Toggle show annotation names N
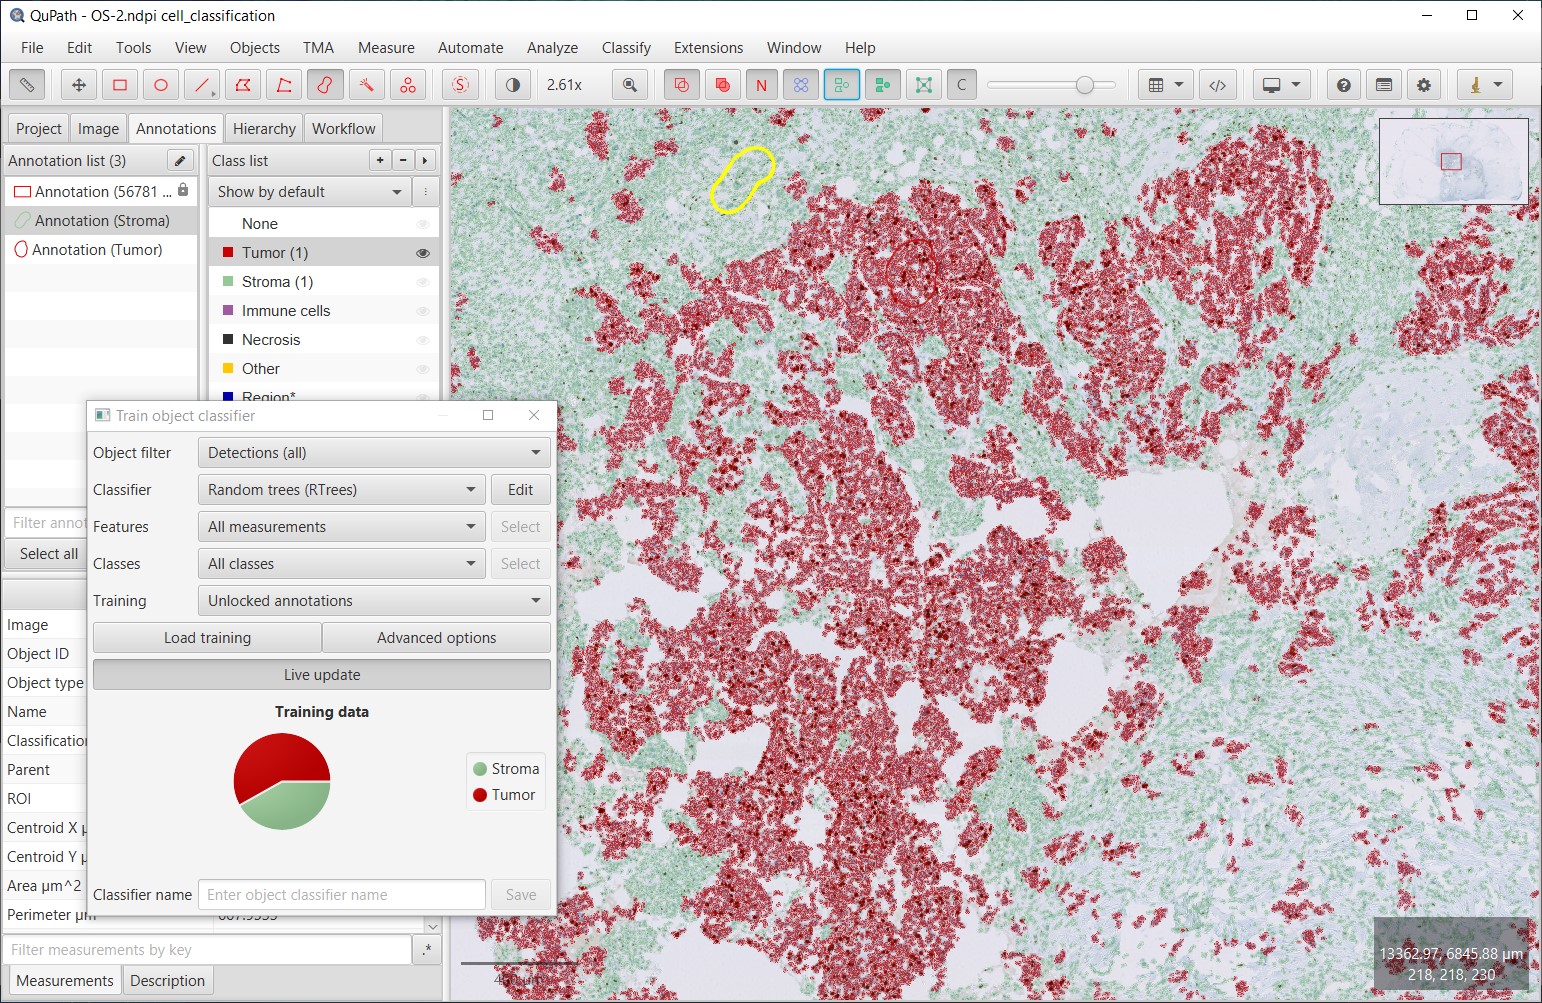This screenshot has height=1003, width=1542. pyautogui.click(x=762, y=85)
